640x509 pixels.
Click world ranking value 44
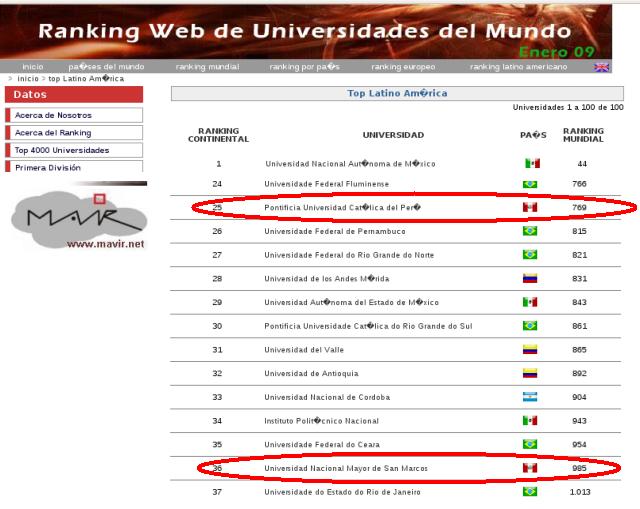(582, 164)
